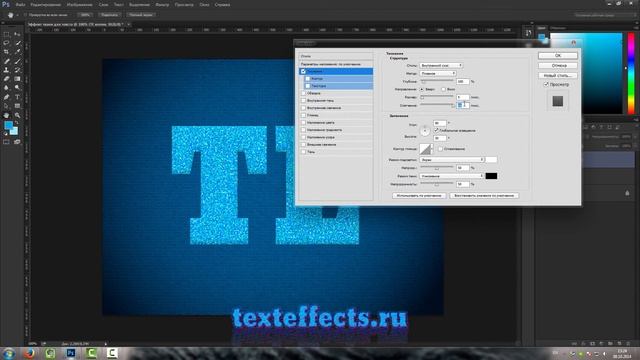Select the Вниз direction radio button

(x=443, y=89)
